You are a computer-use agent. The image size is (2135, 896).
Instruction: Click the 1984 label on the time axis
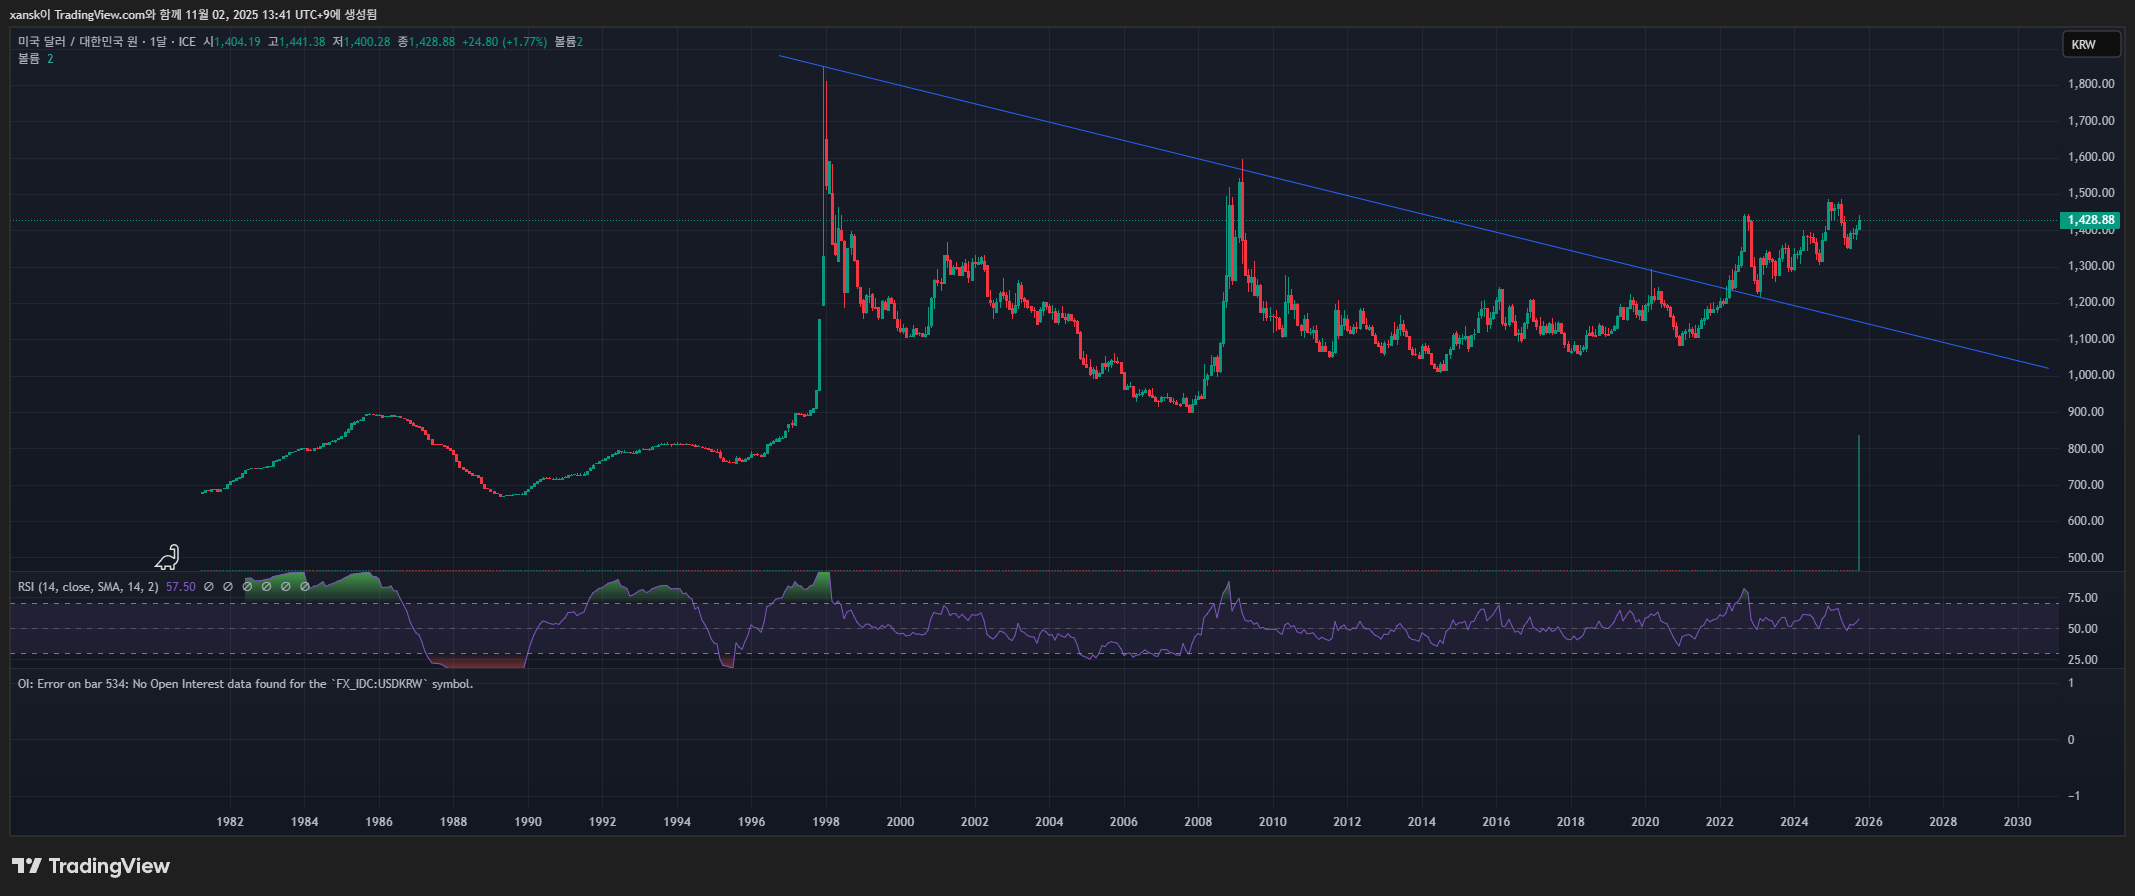click(x=305, y=822)
